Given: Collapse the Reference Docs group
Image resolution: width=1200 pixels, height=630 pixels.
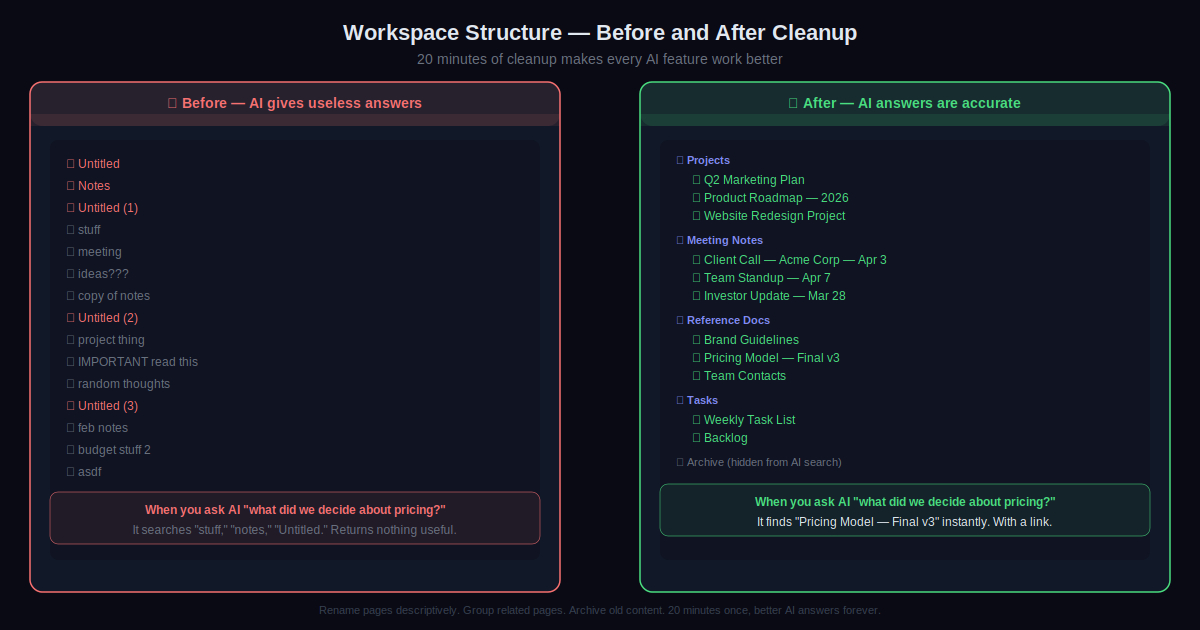Looking at the screenshot, I should [x=728, y=320].
